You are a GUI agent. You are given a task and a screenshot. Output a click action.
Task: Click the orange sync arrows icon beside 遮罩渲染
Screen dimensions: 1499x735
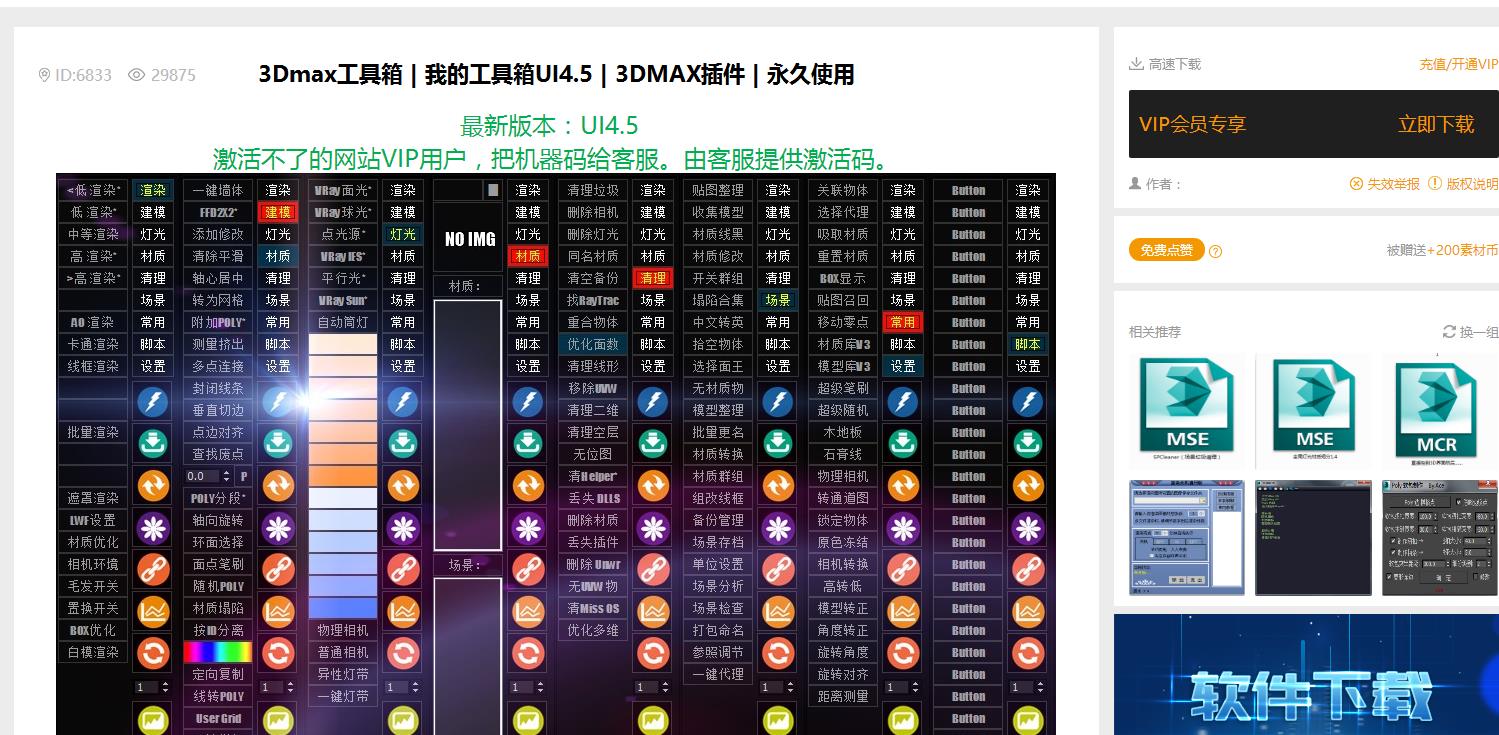click(153, 484)
